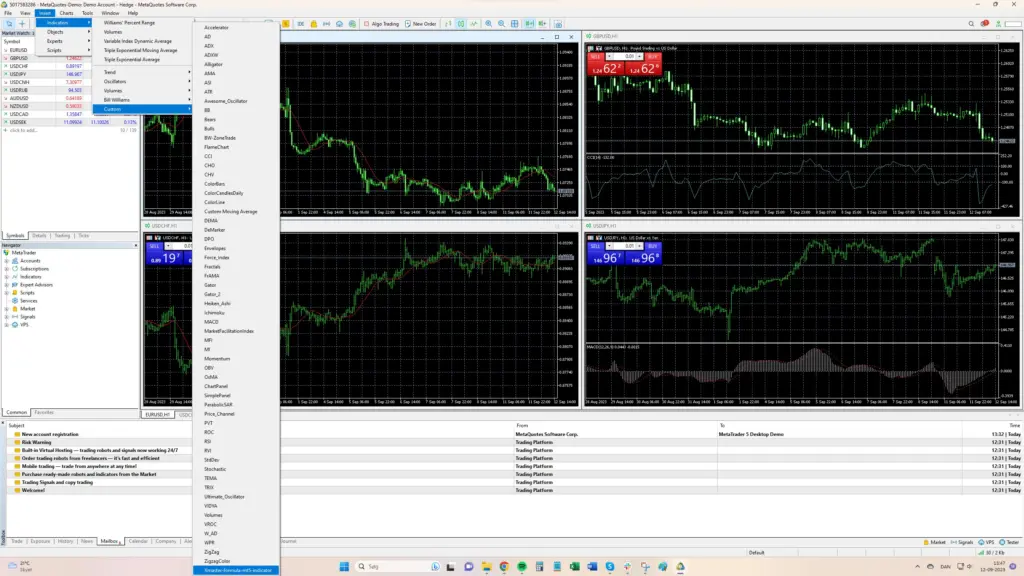Screen dimensions: 1024x576
Task: Switch to the Ticks tab in Market Watch
Action: click(84, 236)
